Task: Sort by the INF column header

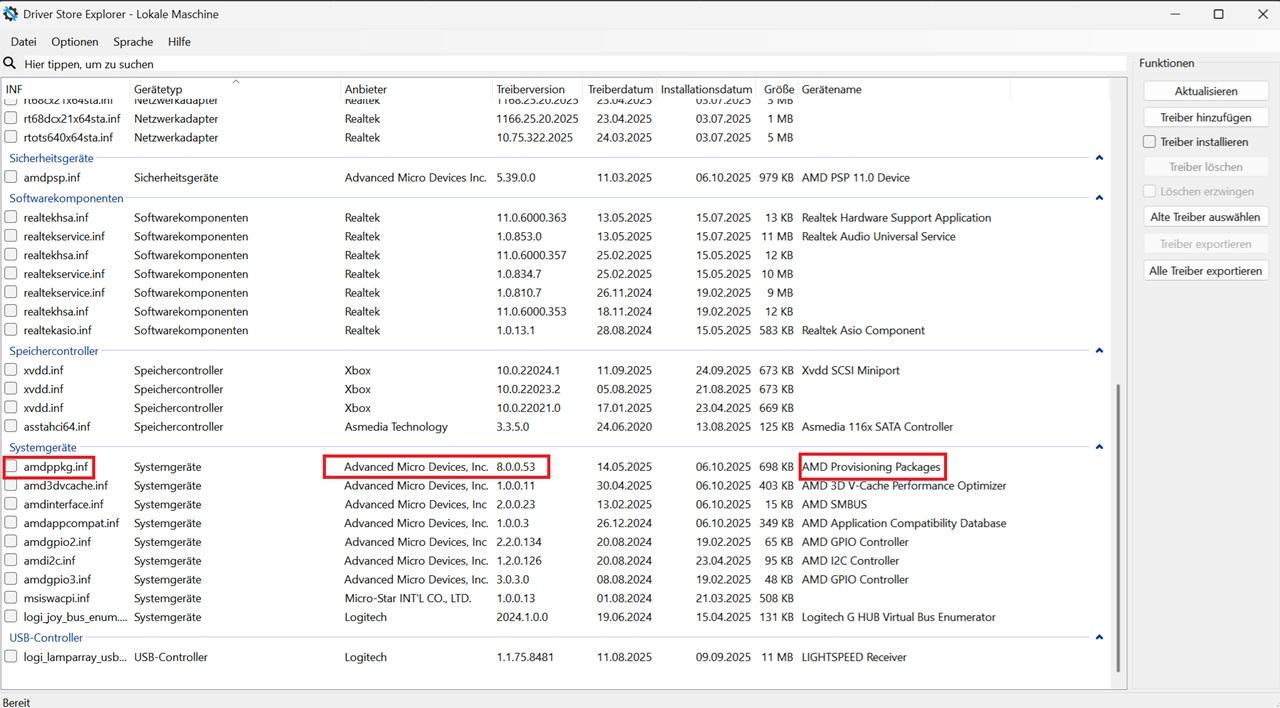Action: (x=65, y=90)
